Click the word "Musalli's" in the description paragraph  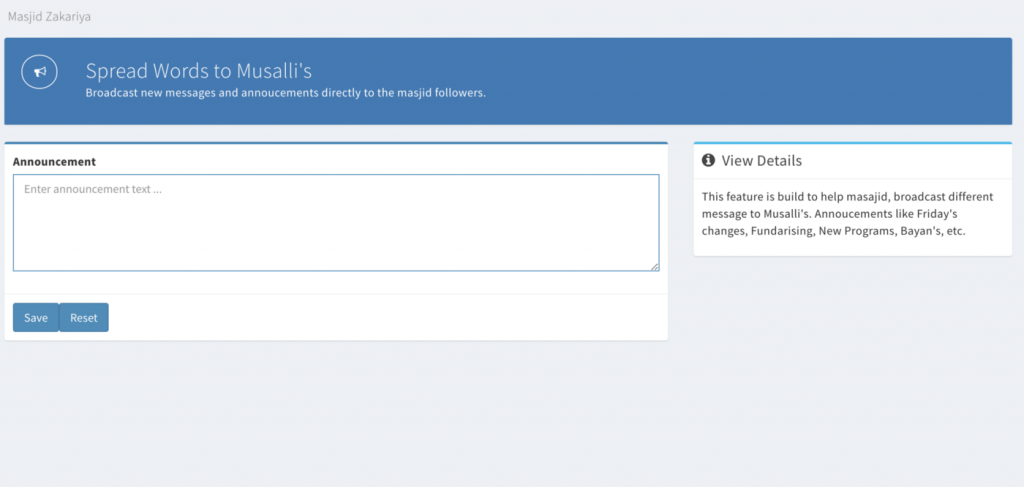[729, 214]
